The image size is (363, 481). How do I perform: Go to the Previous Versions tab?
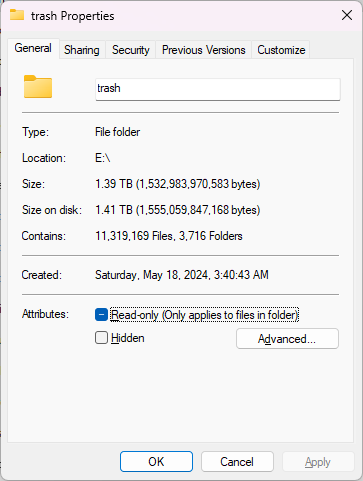point(204,50)
